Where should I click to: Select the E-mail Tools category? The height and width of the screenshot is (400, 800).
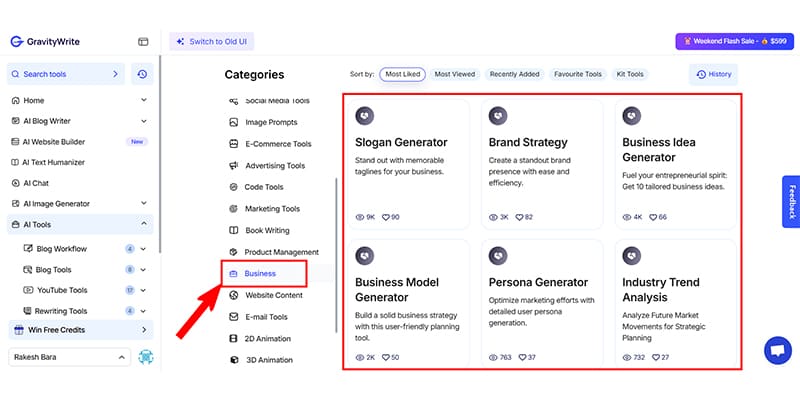pyautogui.click(x=259, y=317)
